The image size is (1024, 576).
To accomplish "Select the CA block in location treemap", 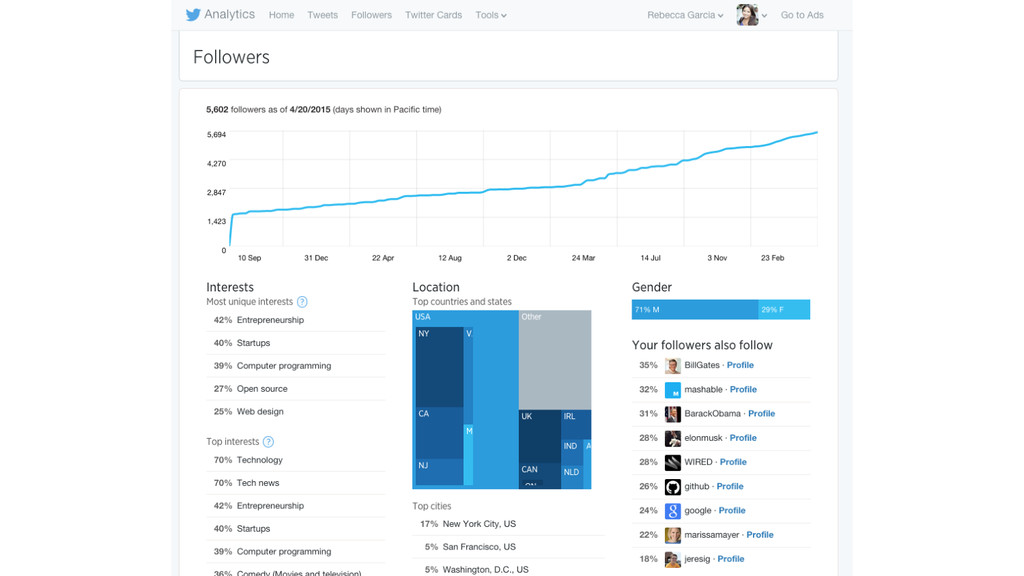I will 440,433.
